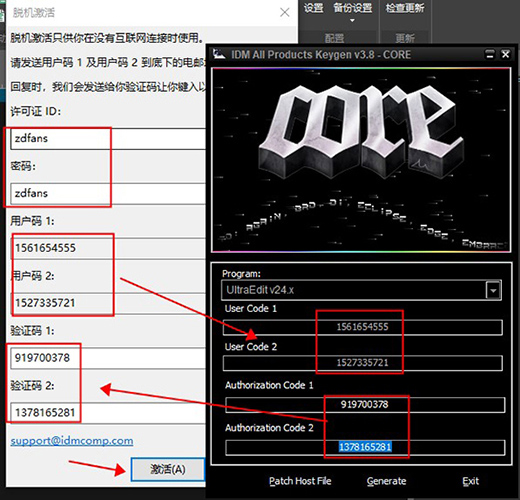This screenshot has width=520, height=500.
Task: Click the keygen title bar app icon
Action: (219, 54)
